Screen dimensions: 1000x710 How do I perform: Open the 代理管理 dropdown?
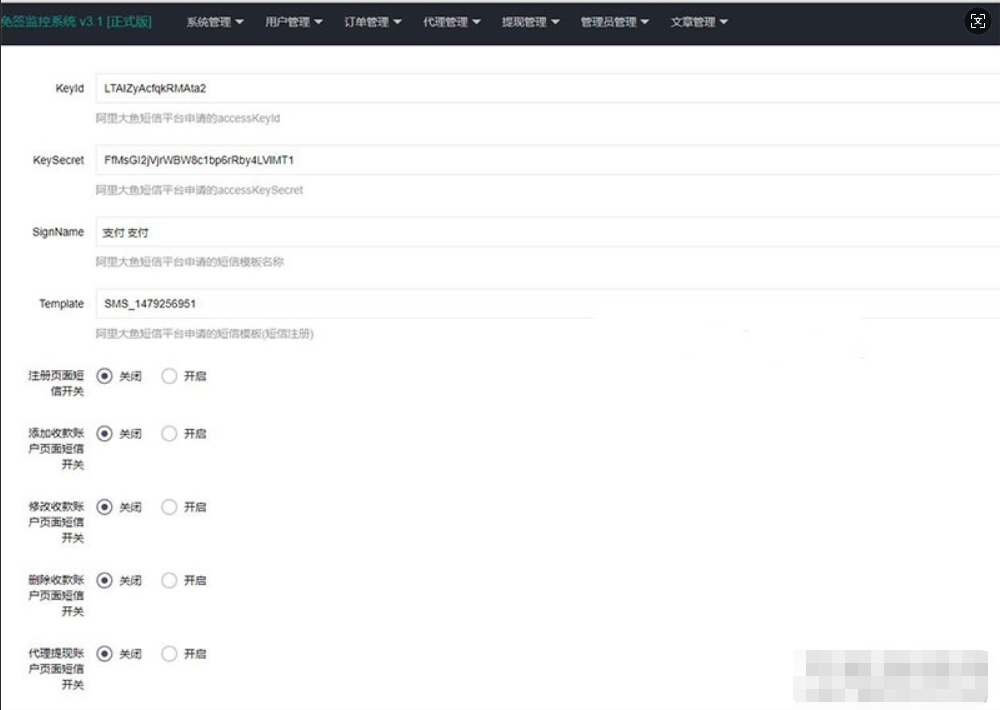(x=451, y=20)
